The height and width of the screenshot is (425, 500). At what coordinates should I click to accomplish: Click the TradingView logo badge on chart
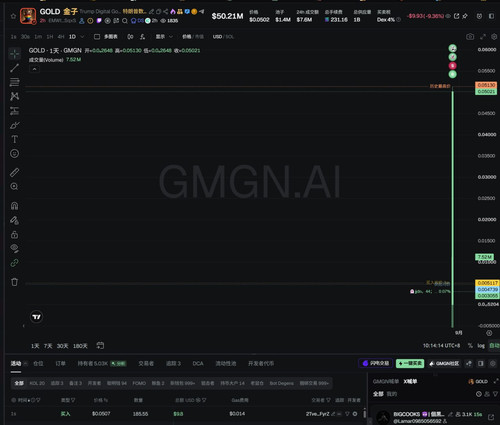pyautogui.click(x=37, y=317)
